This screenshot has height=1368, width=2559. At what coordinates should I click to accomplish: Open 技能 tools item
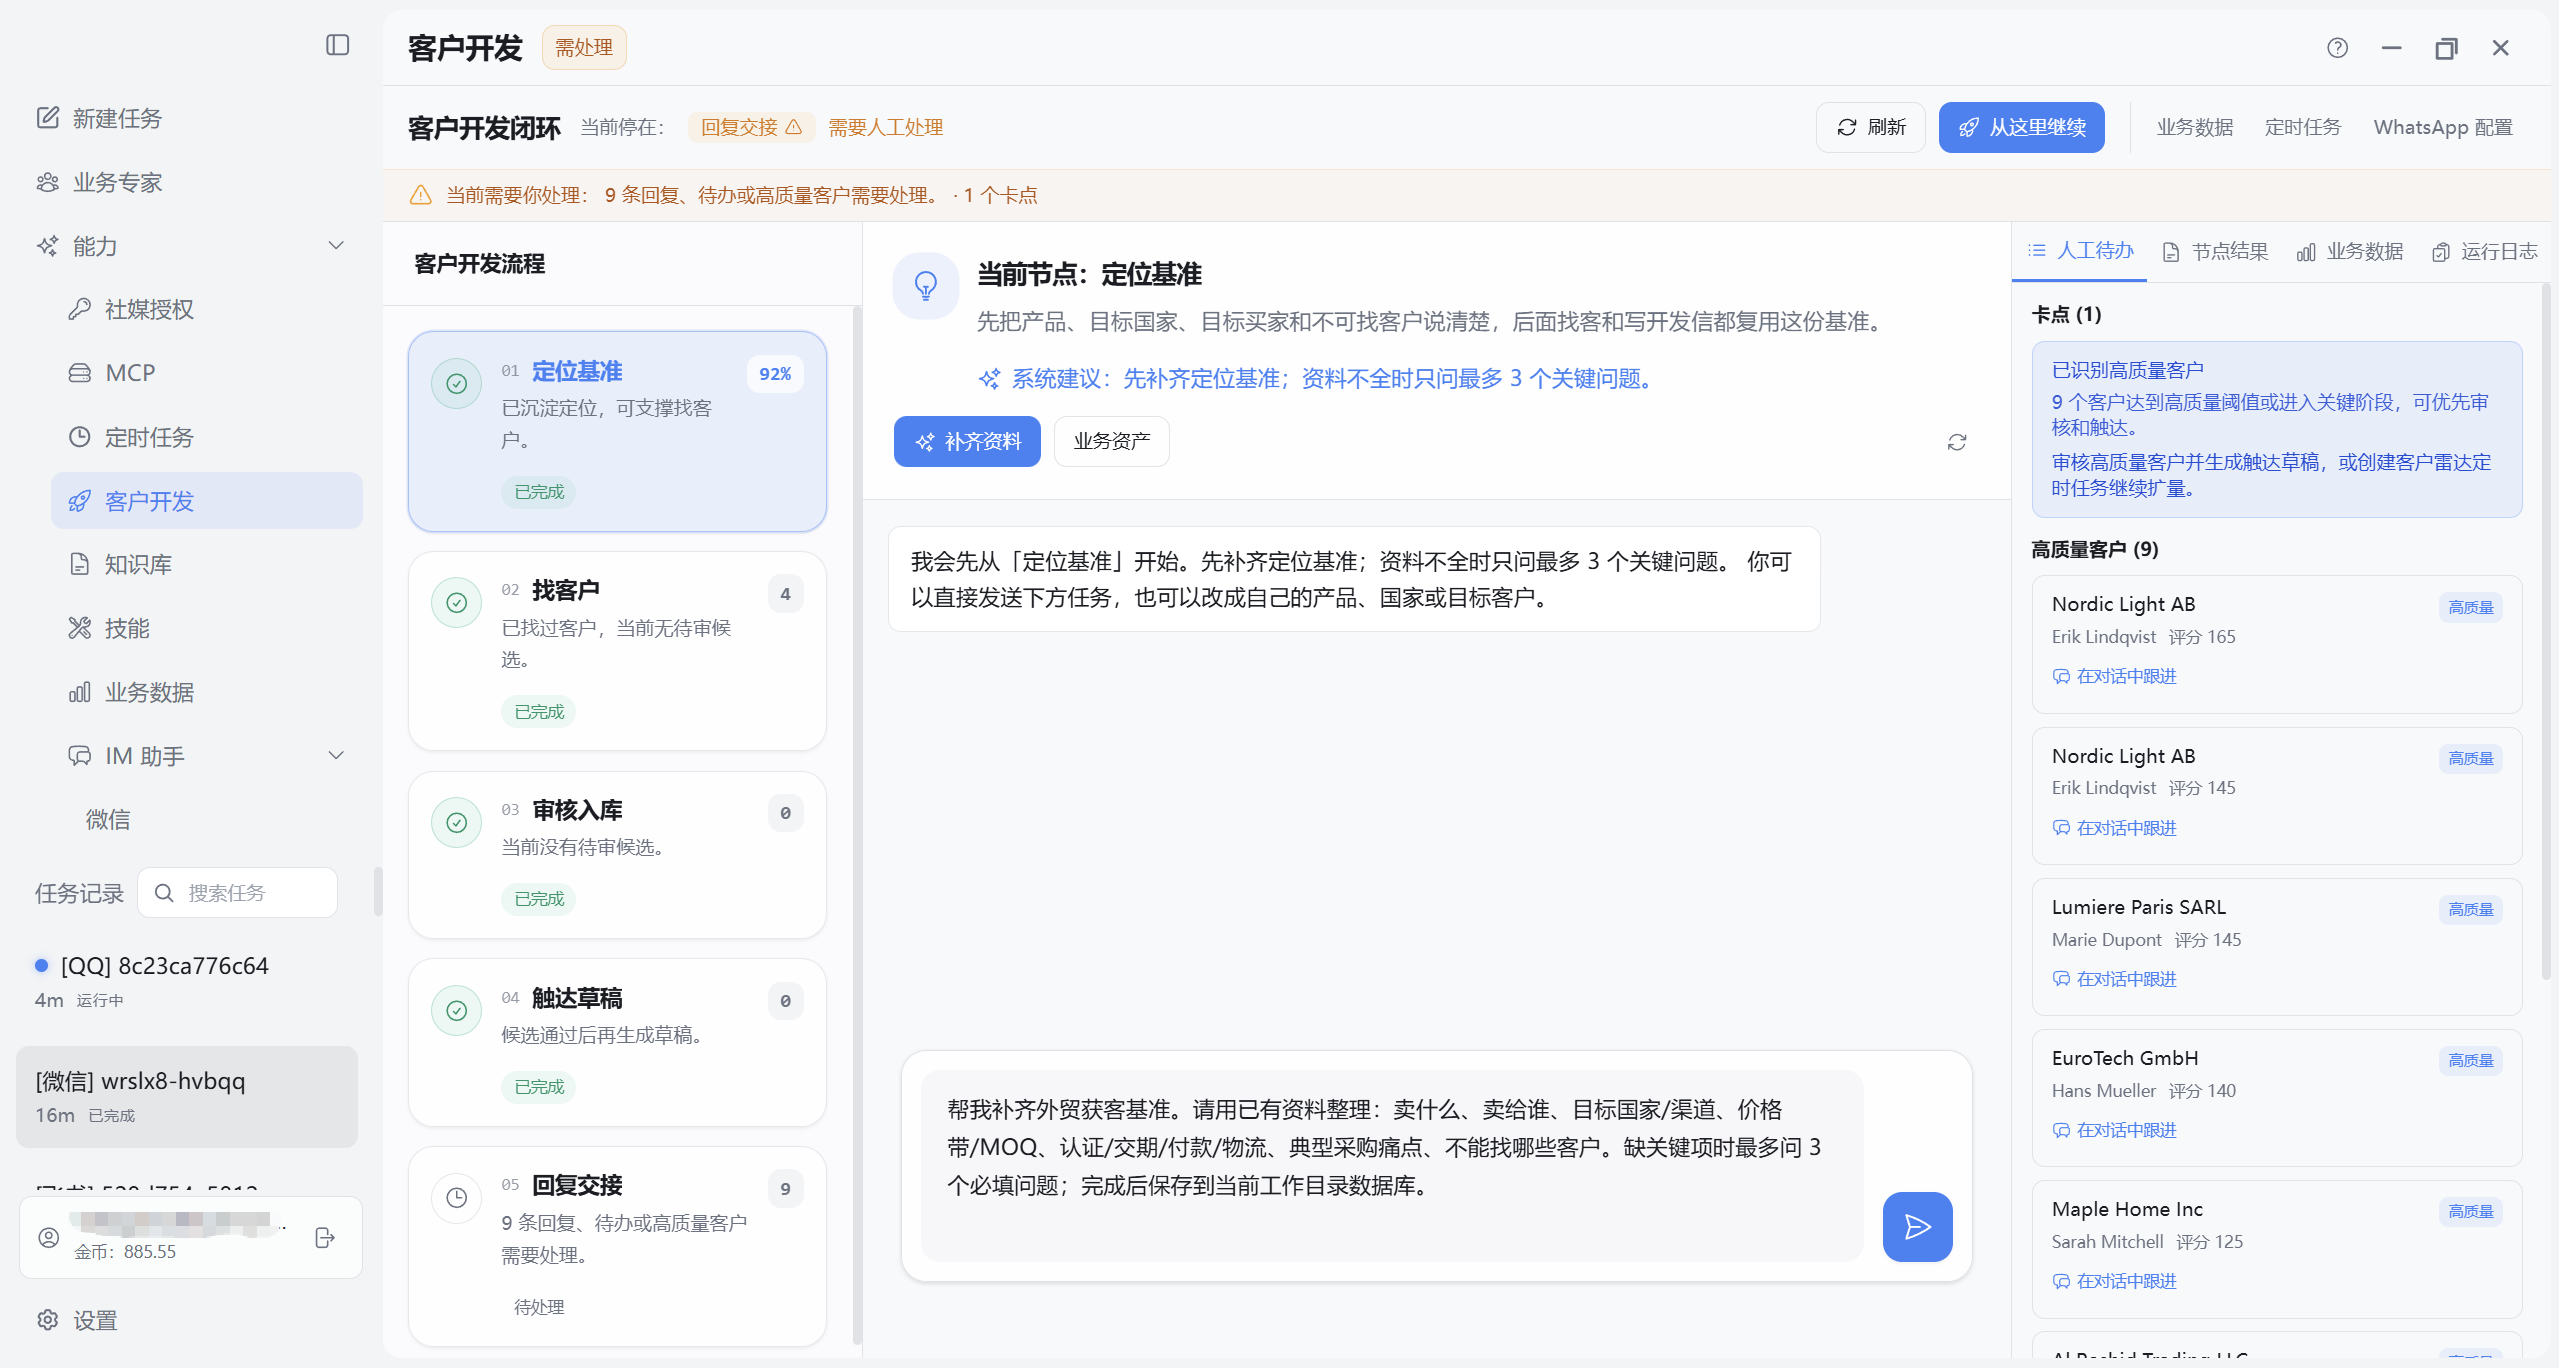(x=109, y=628)
